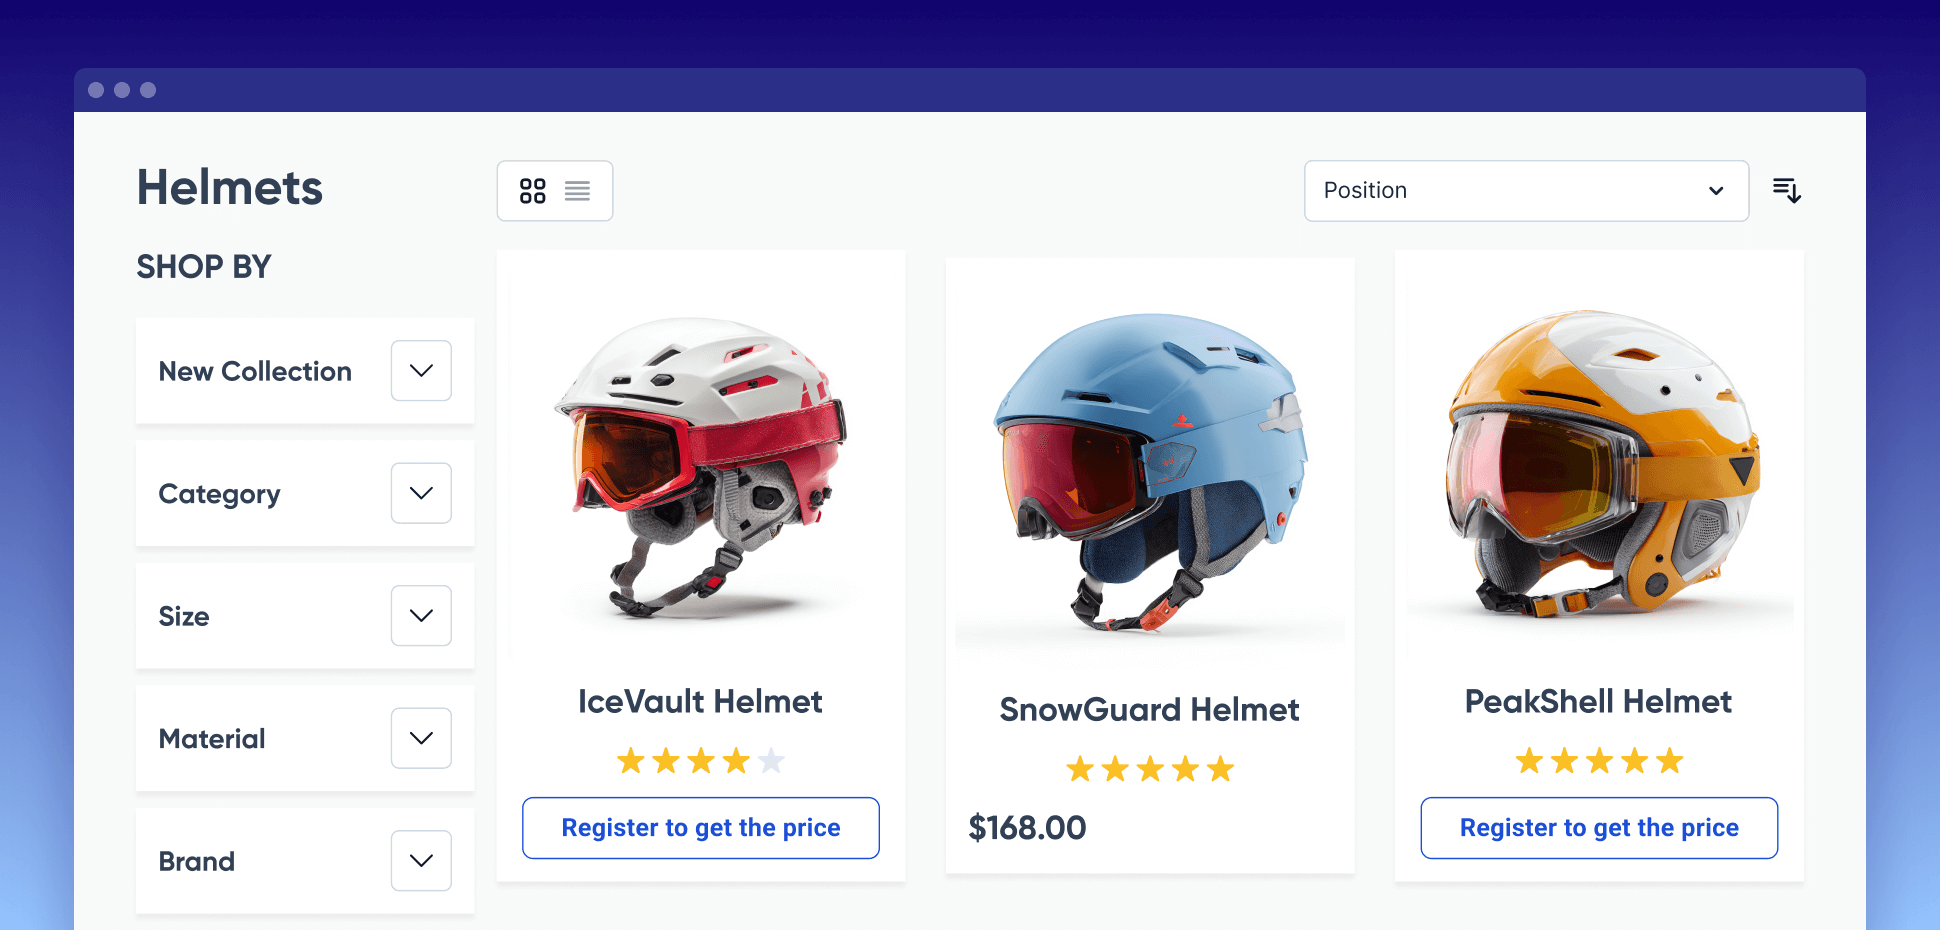Expand the Category filter chevron

coord(421,493)
